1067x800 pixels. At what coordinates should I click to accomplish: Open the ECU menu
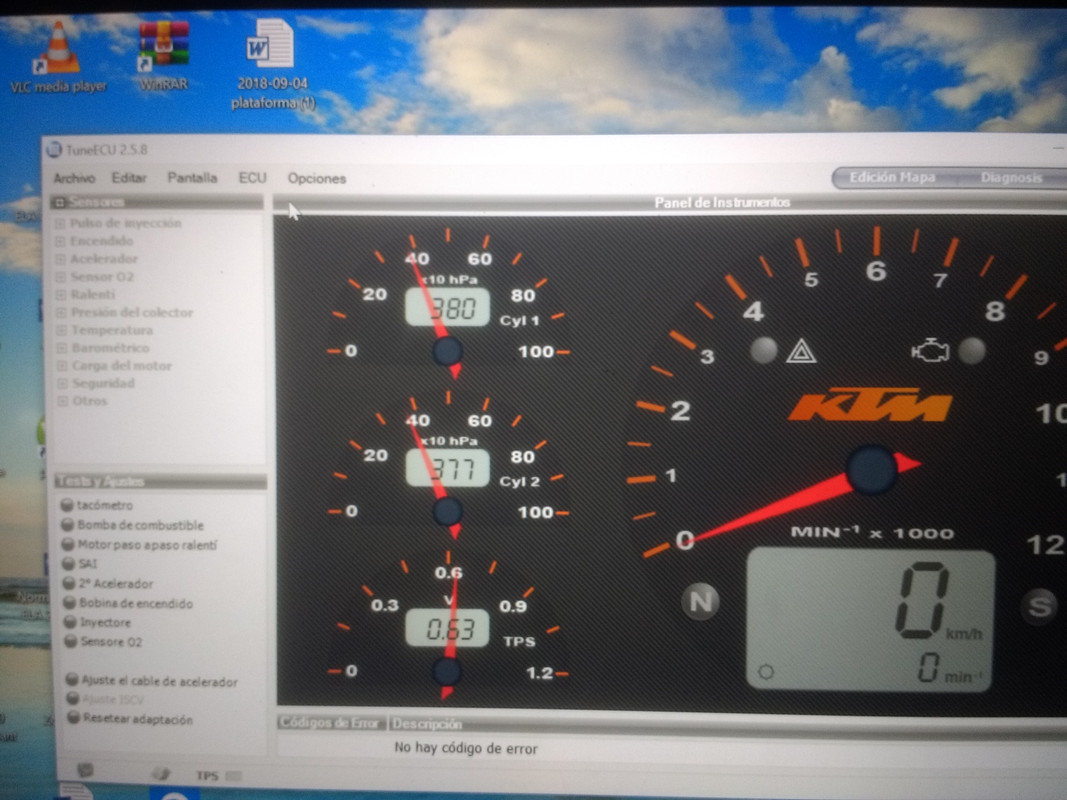(x=252, y=178)
